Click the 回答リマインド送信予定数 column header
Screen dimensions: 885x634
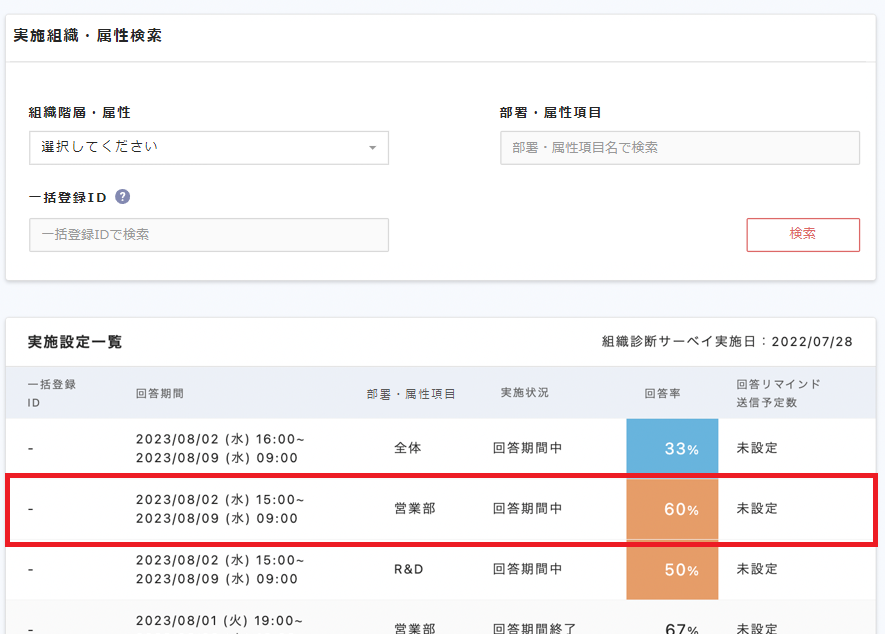pos(778,393)
